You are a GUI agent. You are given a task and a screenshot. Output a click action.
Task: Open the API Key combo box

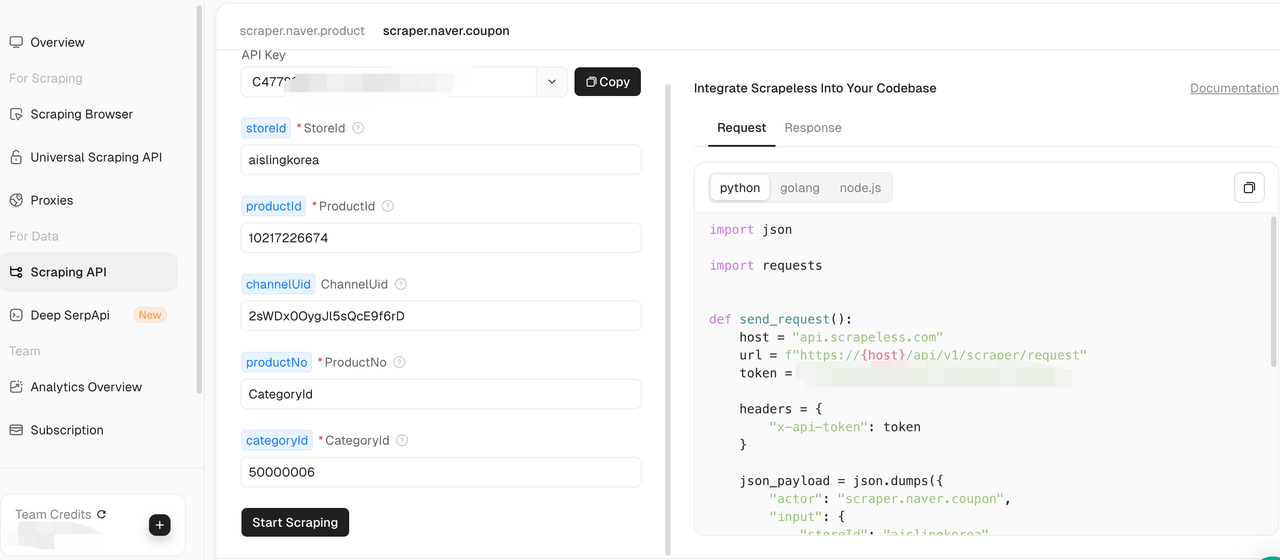[x=404, y=82]
